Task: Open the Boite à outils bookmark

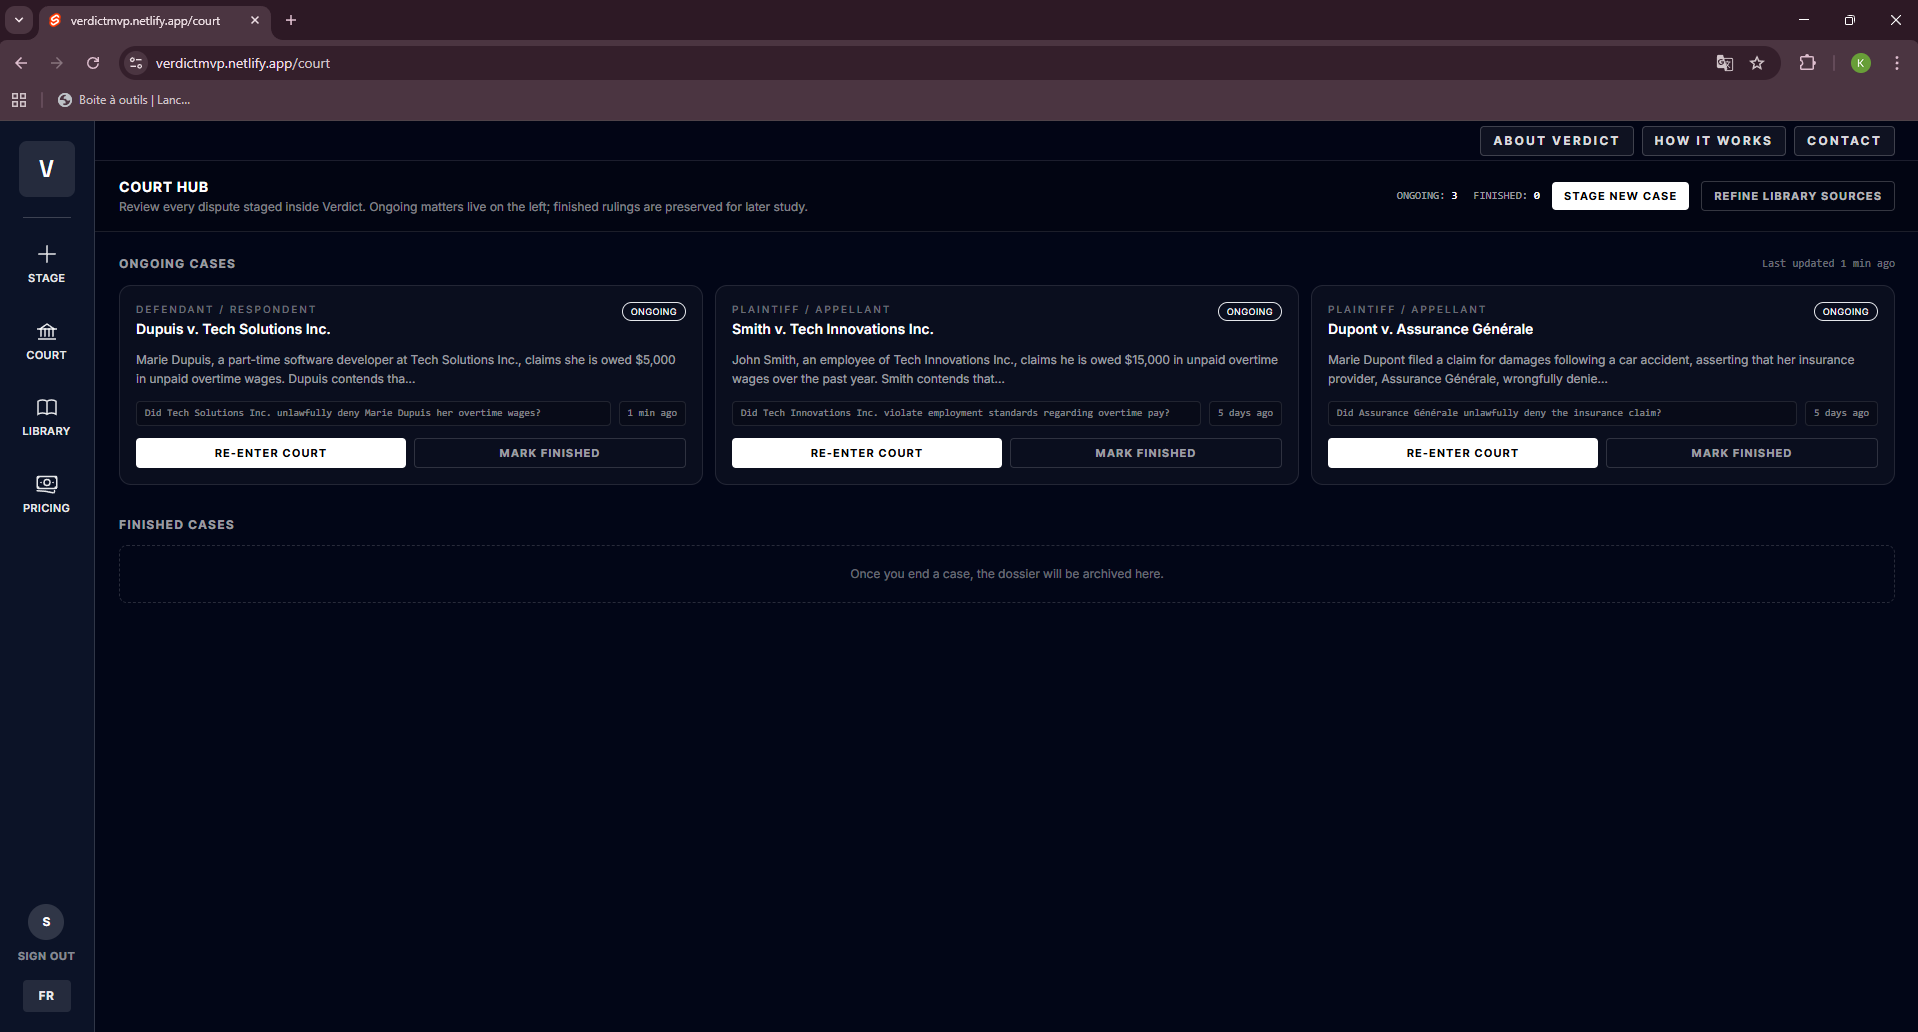Action: [x=124, y=100]
